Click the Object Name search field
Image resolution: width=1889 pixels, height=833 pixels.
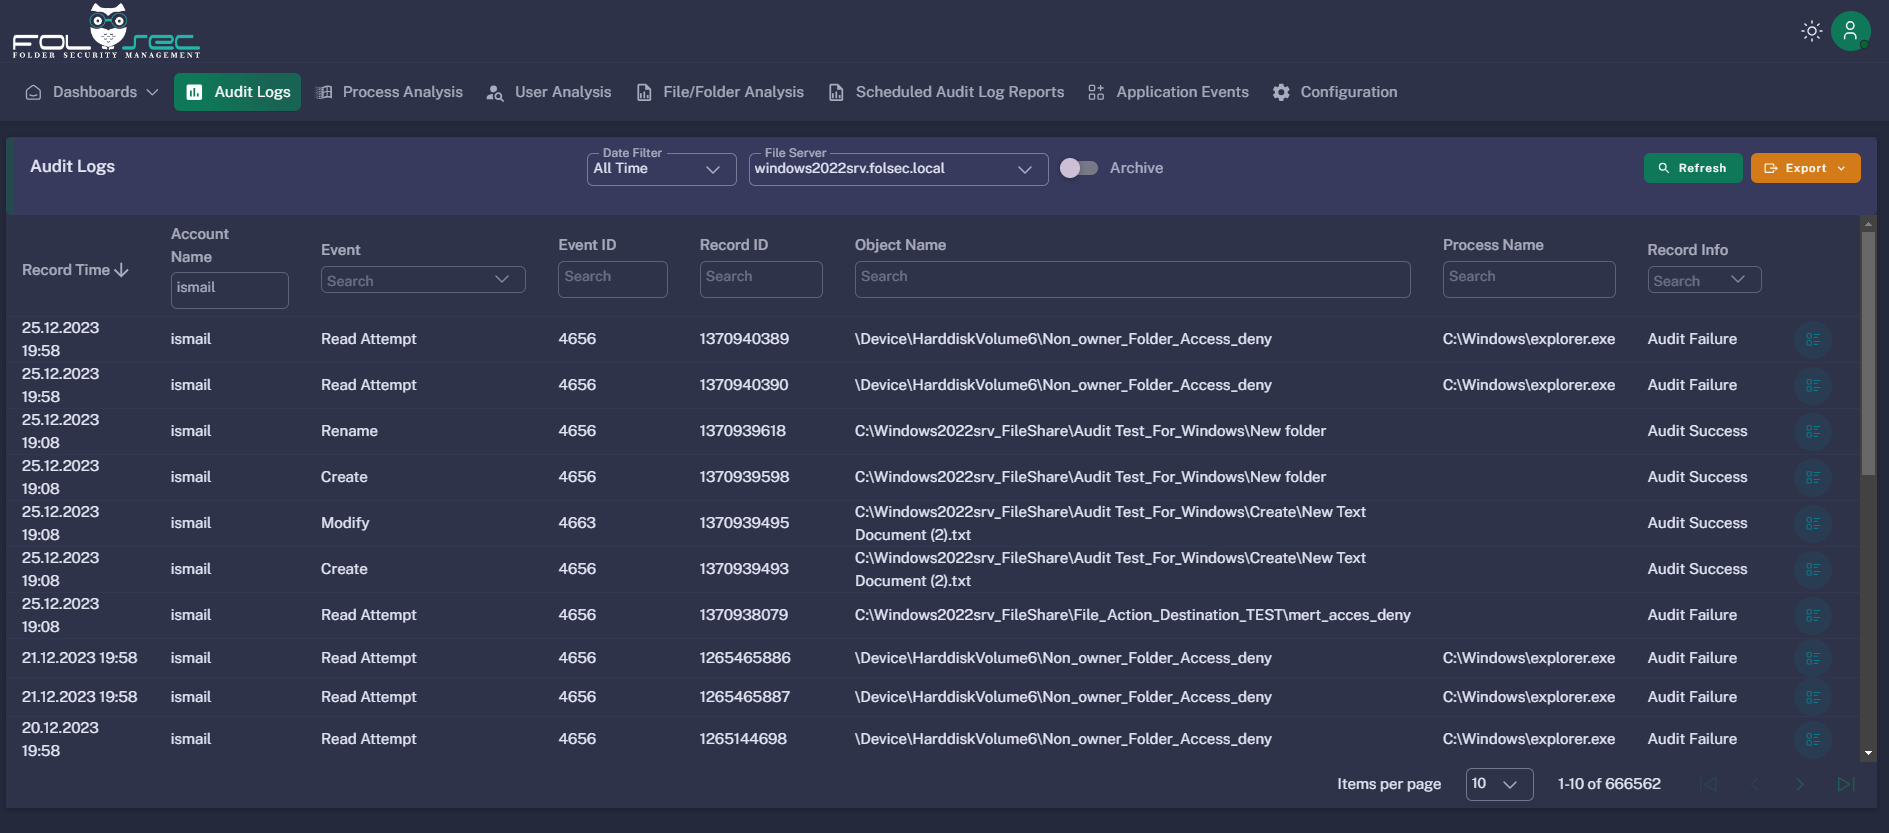[1132, 279]
